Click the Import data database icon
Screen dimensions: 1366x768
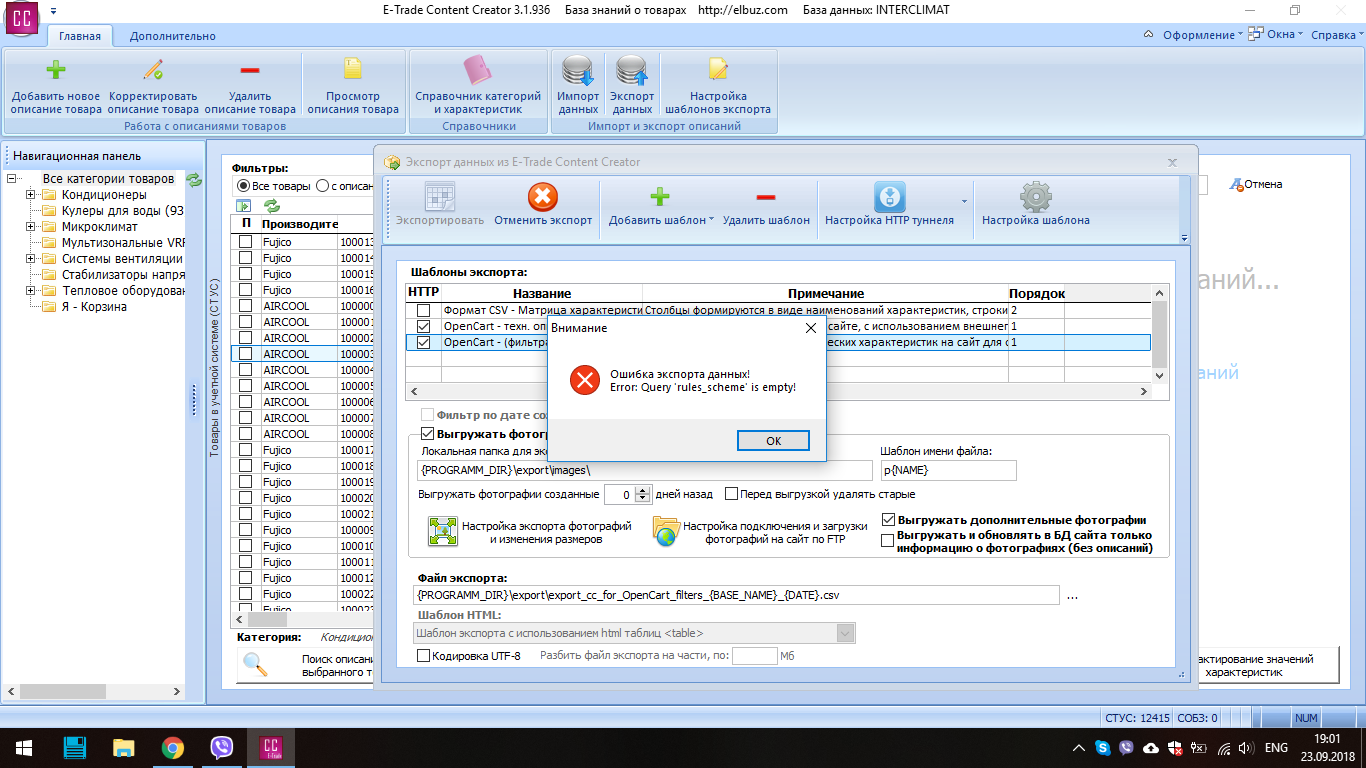click(x=578, y=70)
